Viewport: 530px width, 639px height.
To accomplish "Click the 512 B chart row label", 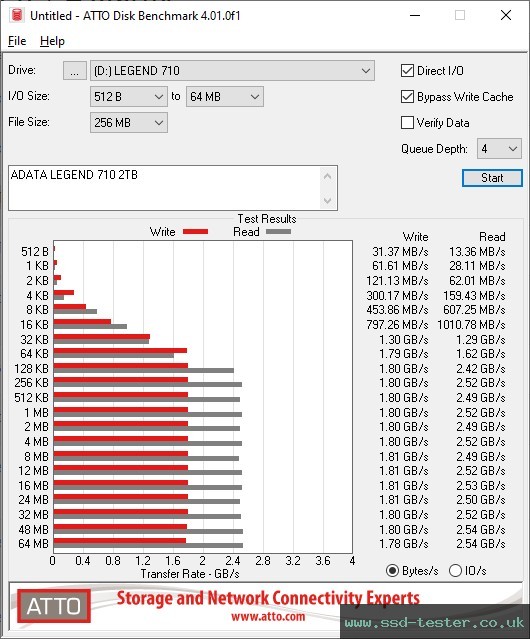I will click(35, 252).
